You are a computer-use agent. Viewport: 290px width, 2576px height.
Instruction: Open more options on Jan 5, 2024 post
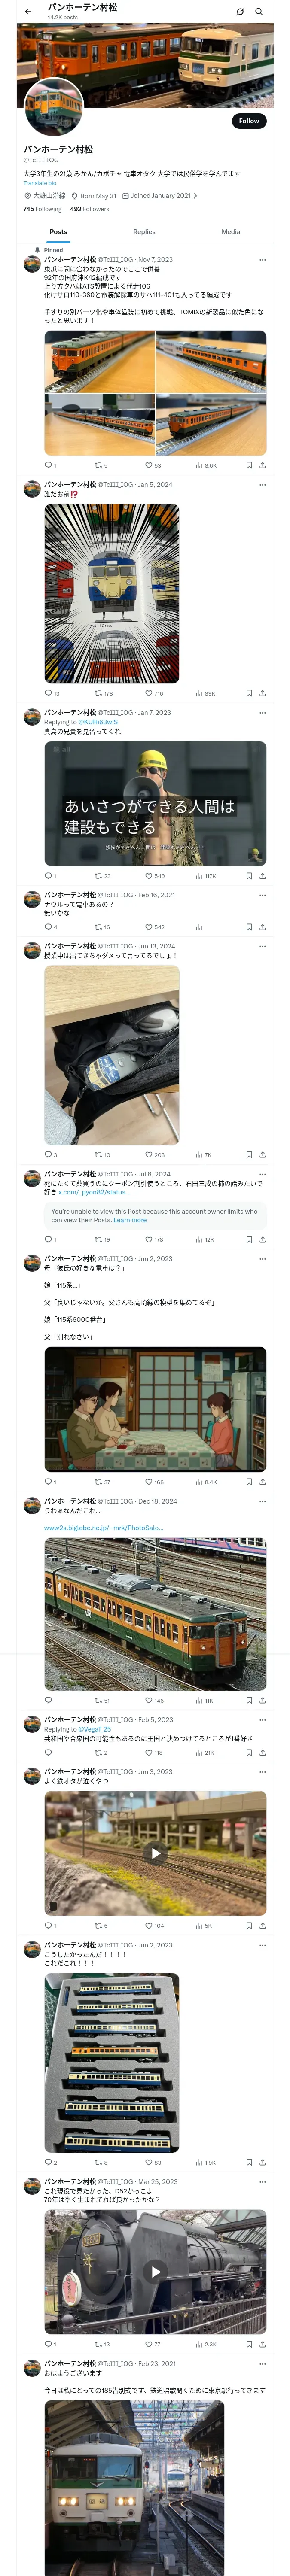point(263,484)
